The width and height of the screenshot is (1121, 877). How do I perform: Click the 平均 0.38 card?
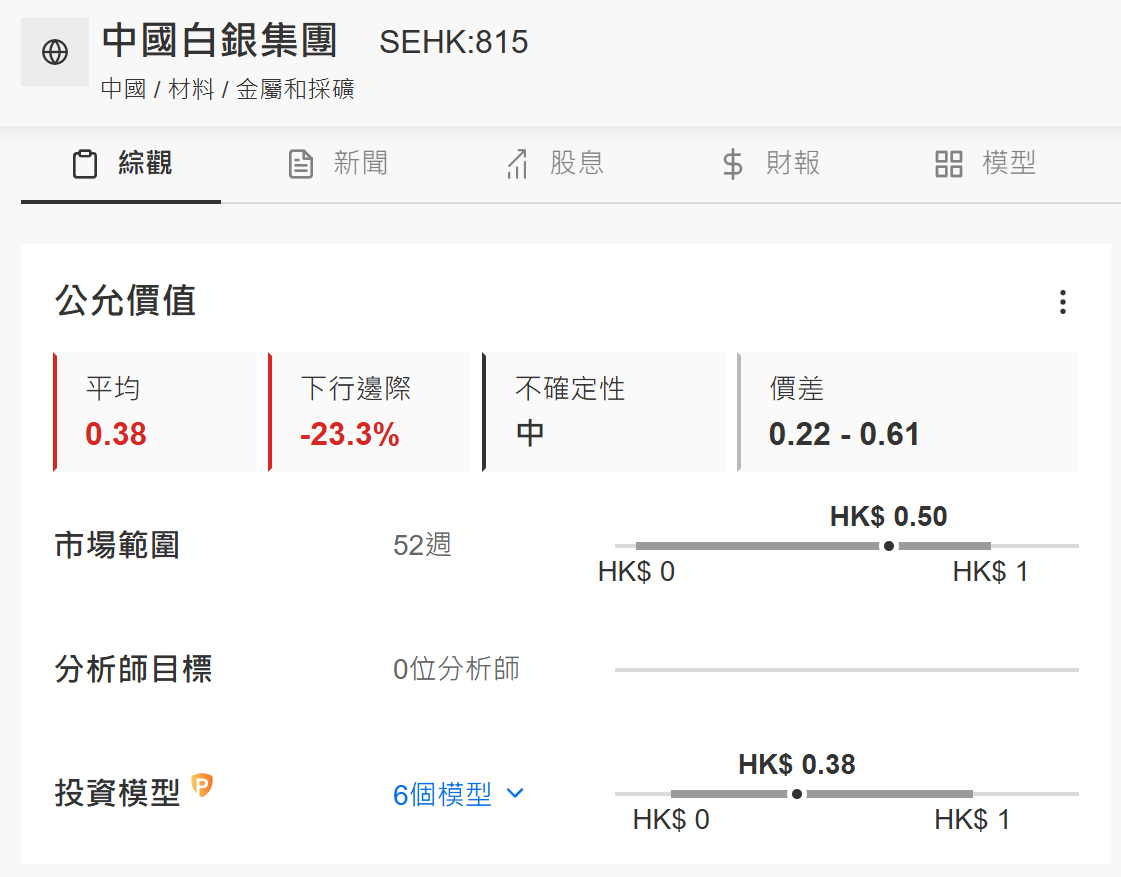click(x=154, y=412)
